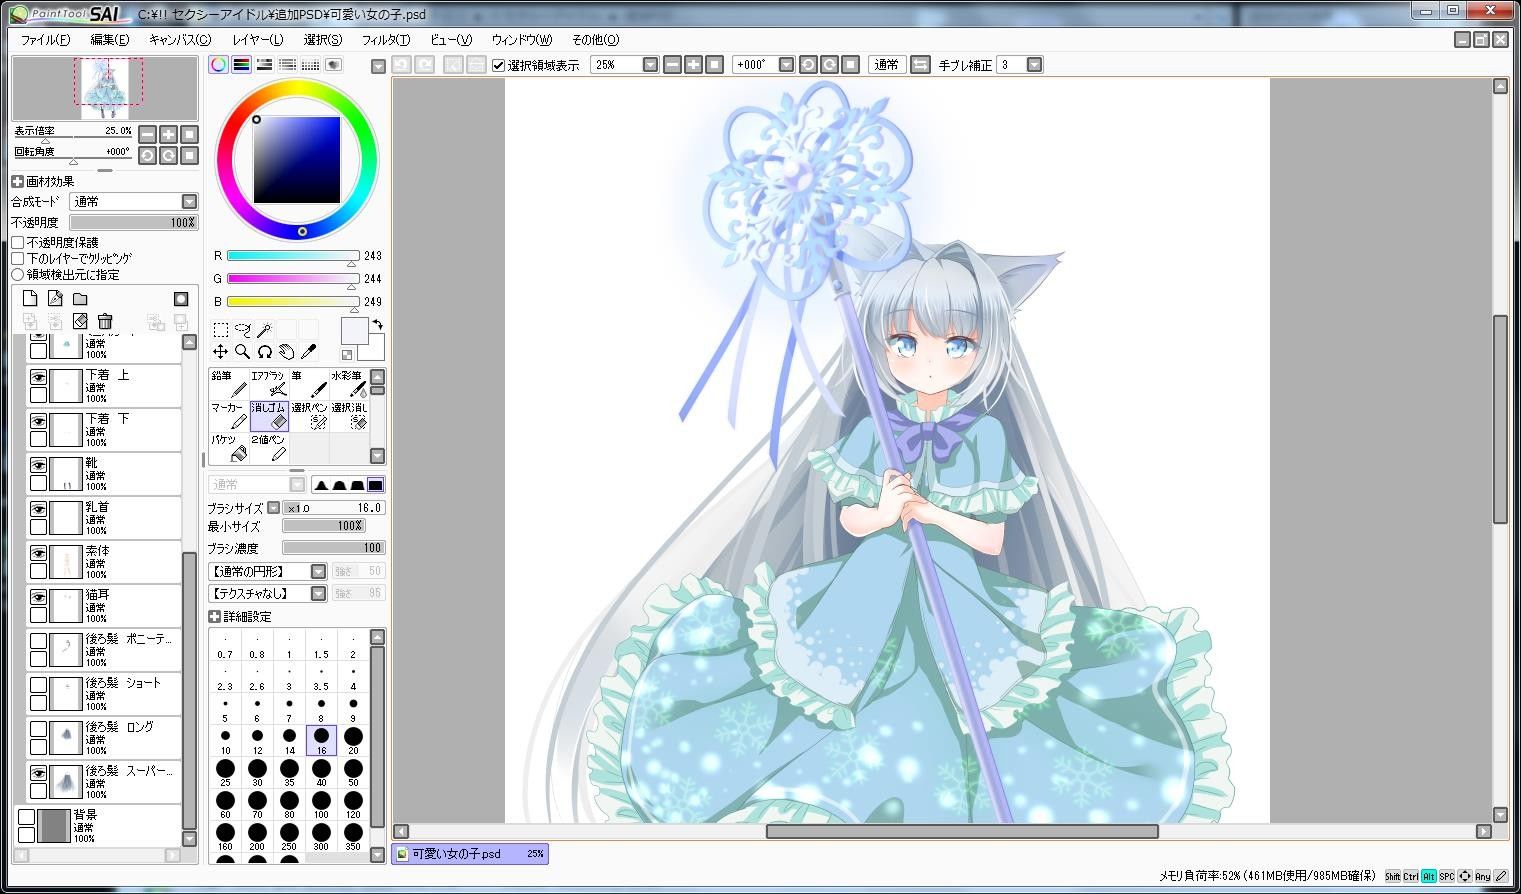Open the 合成モード blend mode dropdown

click(134, 201)
